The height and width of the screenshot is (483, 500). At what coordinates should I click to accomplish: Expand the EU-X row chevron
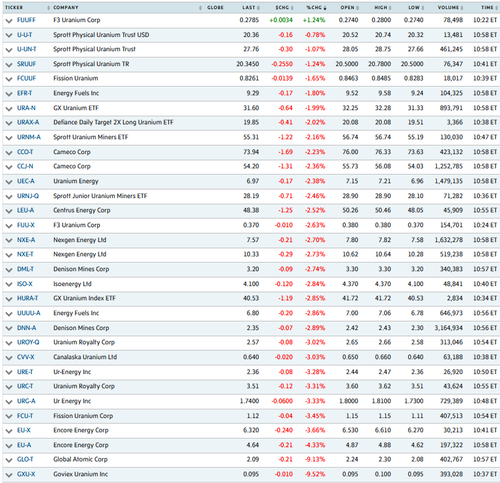pyautogui.click(x=9, y=431)
